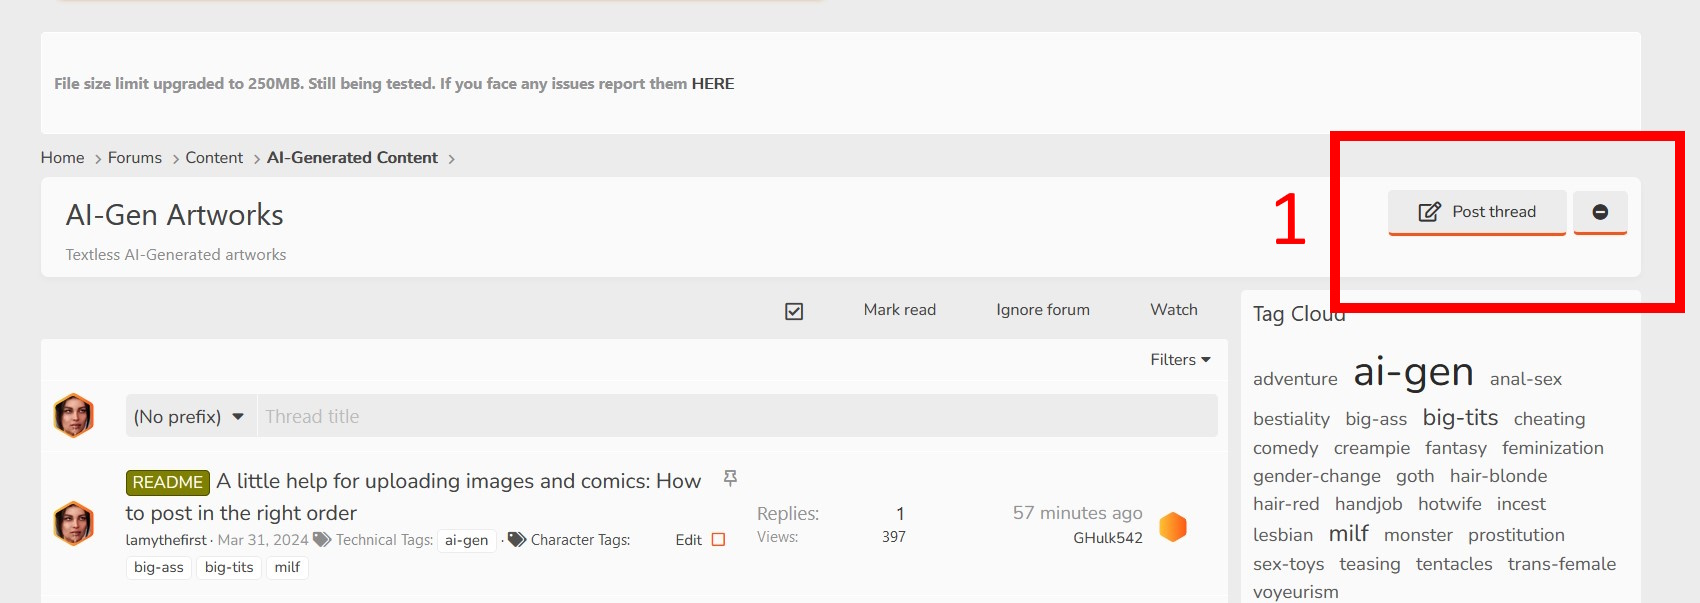Go to Forums in the breadcrumb

(x=135, y=158)
